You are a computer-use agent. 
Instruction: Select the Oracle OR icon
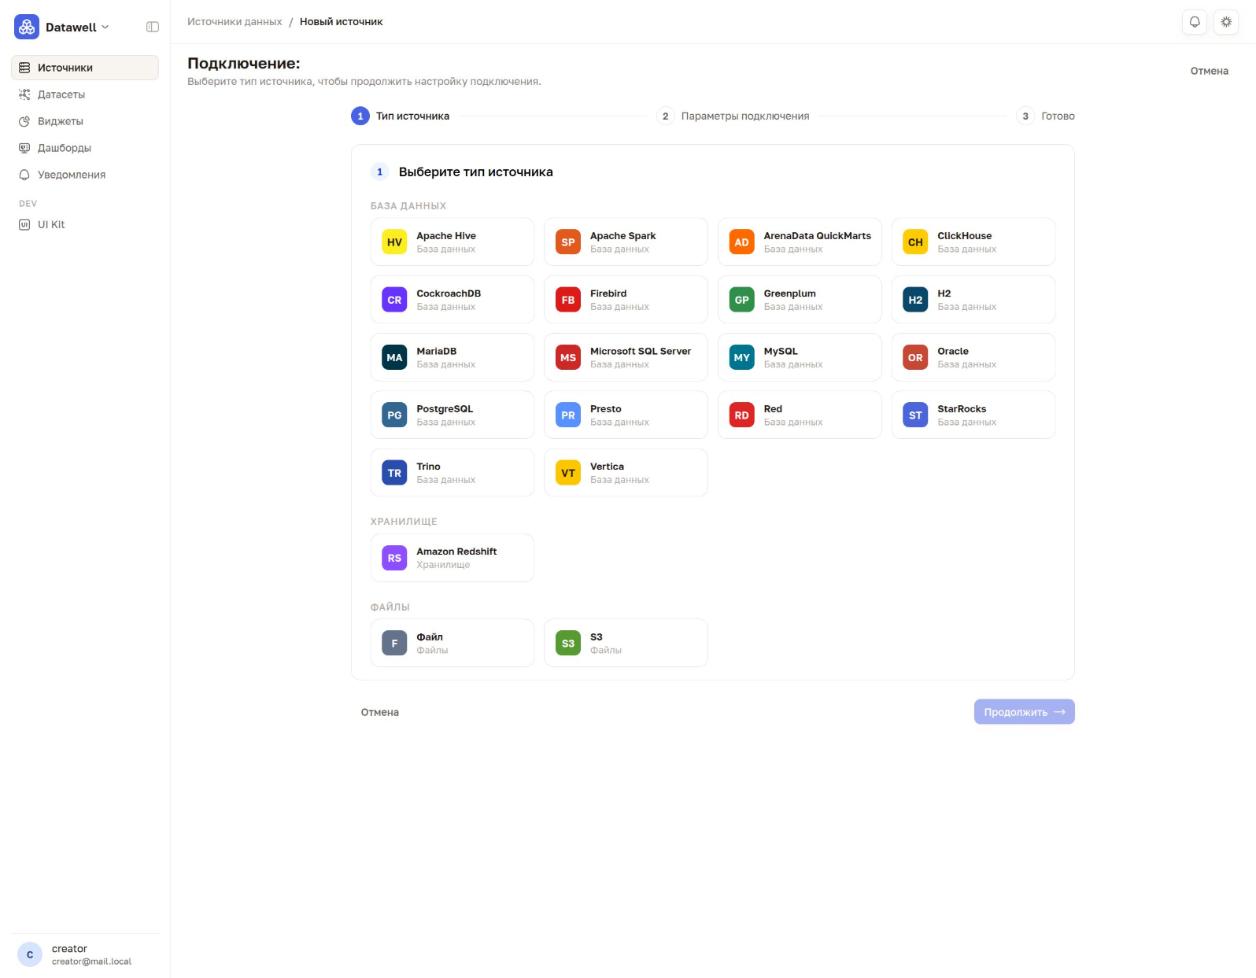click(915, 358)
